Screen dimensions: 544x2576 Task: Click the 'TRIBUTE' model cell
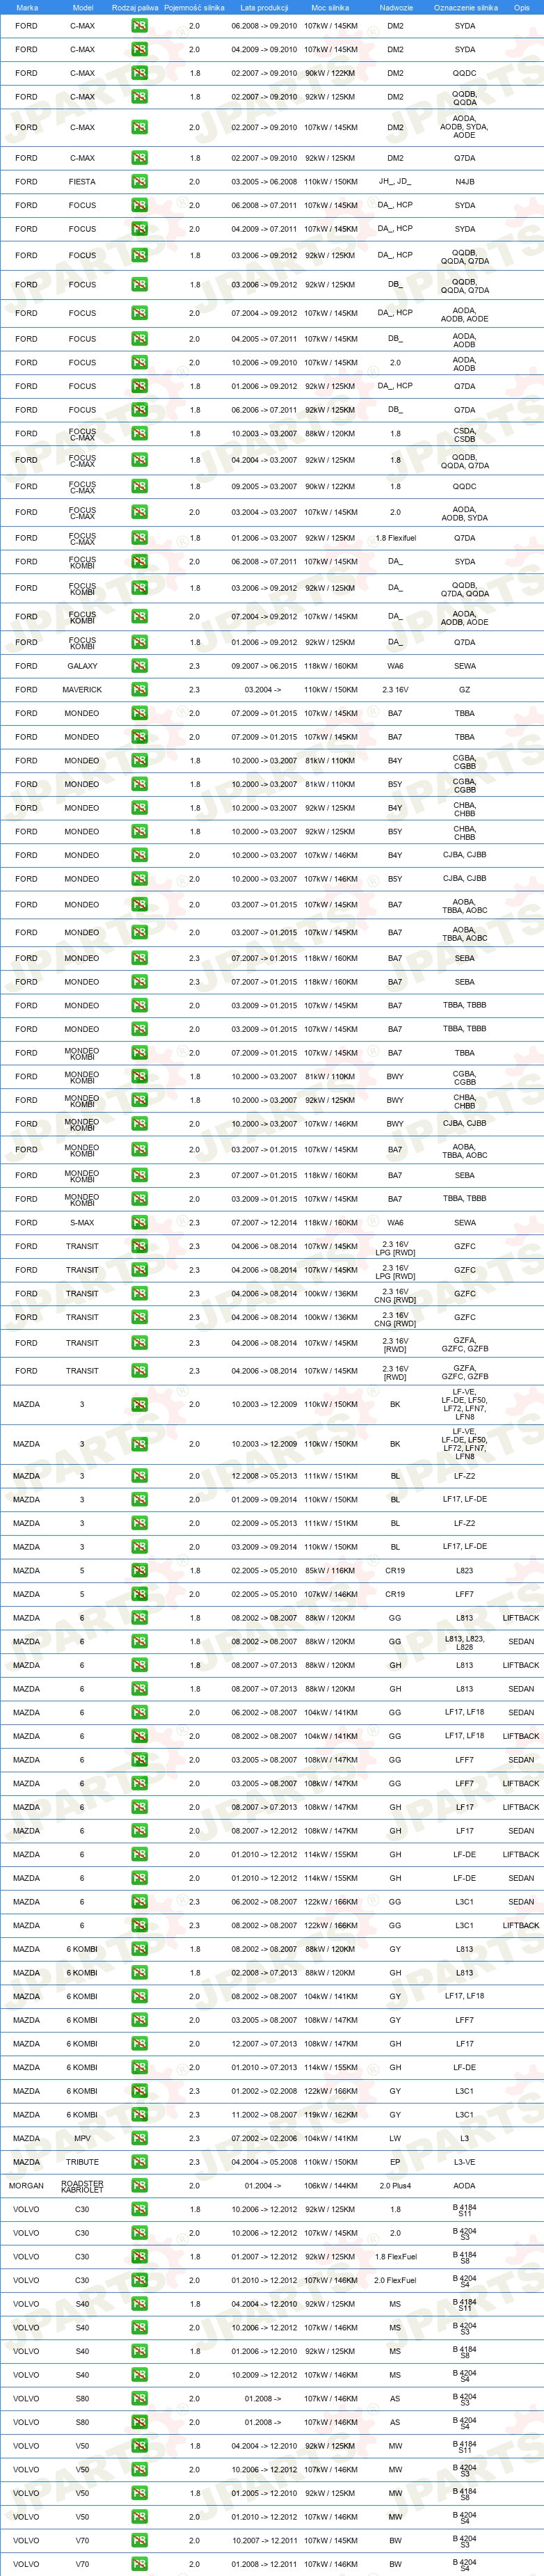pos(82,2162)
